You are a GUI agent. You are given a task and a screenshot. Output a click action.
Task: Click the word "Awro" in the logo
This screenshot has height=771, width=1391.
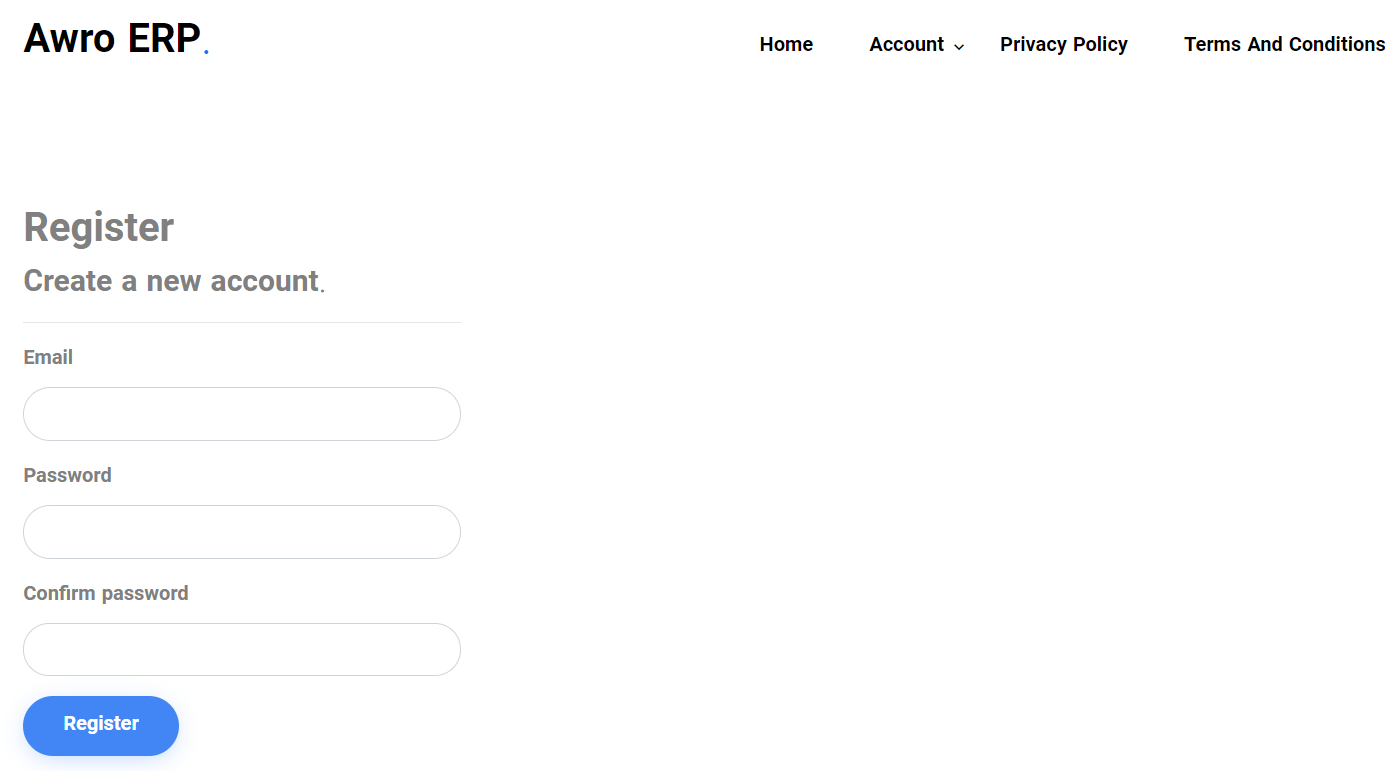69,39
